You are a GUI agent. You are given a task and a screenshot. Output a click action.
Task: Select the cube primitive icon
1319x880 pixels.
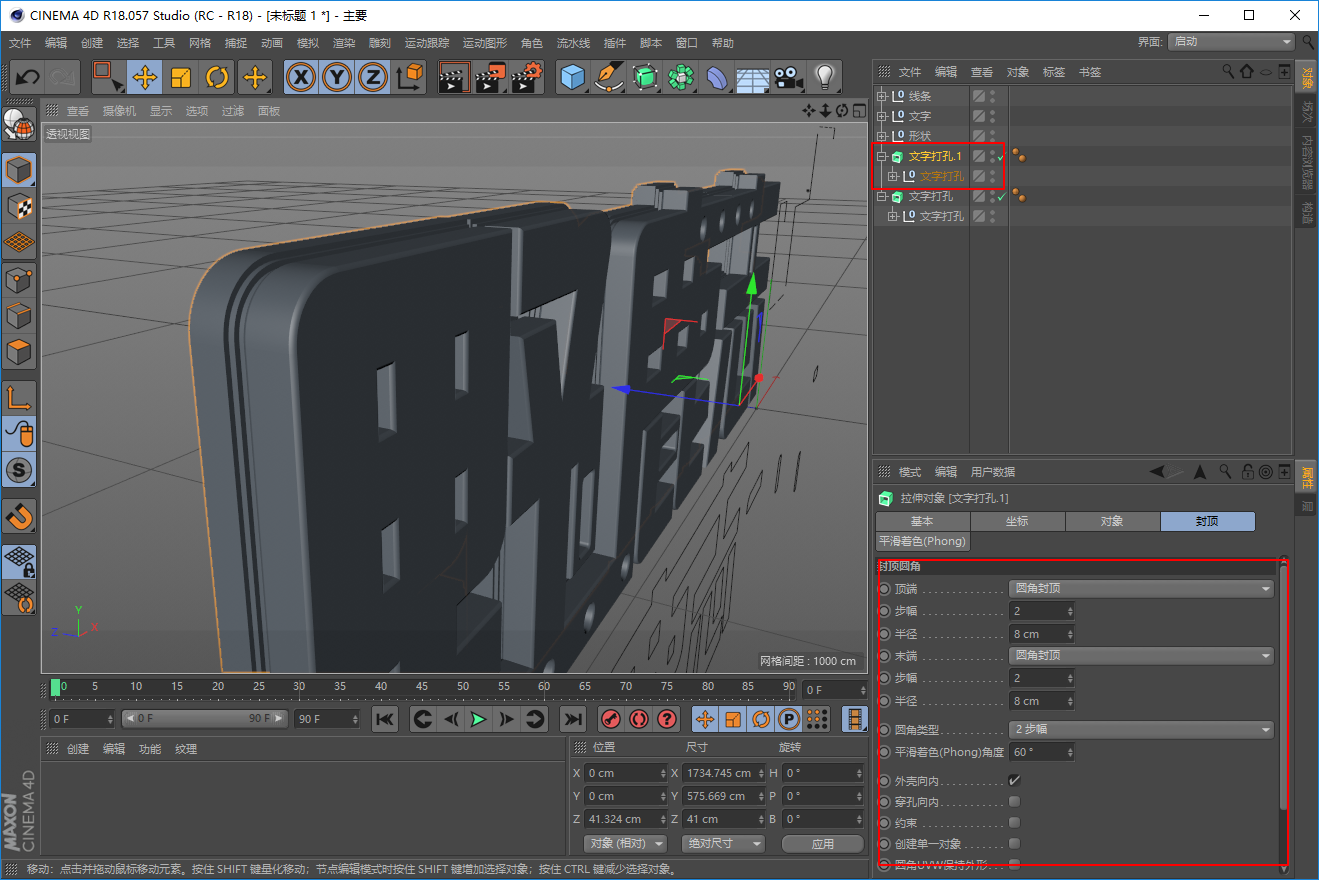pyautogui.click(x=573, y=77)
